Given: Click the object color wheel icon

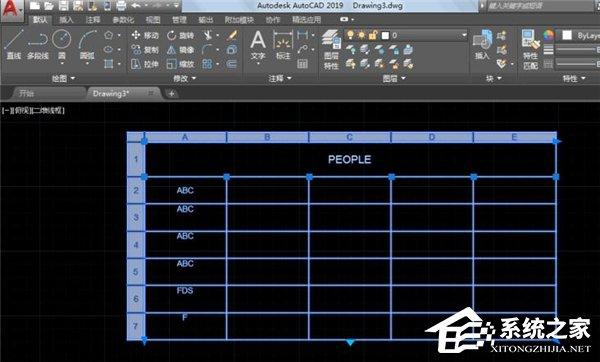Looking at the screenshot, I should [x=548, y=35].
